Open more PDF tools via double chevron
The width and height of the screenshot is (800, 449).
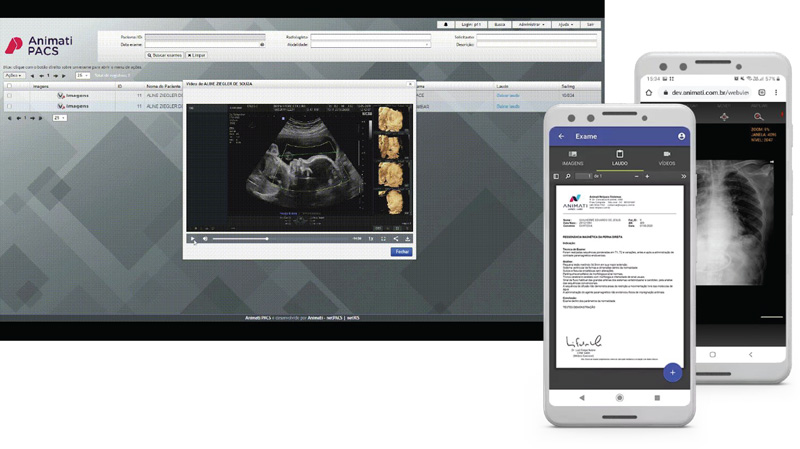click(x=683, y=176)
